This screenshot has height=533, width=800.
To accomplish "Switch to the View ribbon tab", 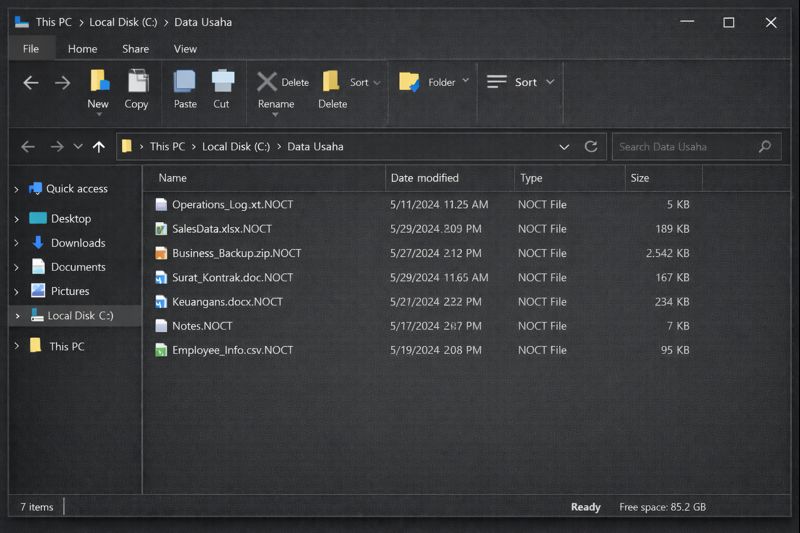I will 185,49.
